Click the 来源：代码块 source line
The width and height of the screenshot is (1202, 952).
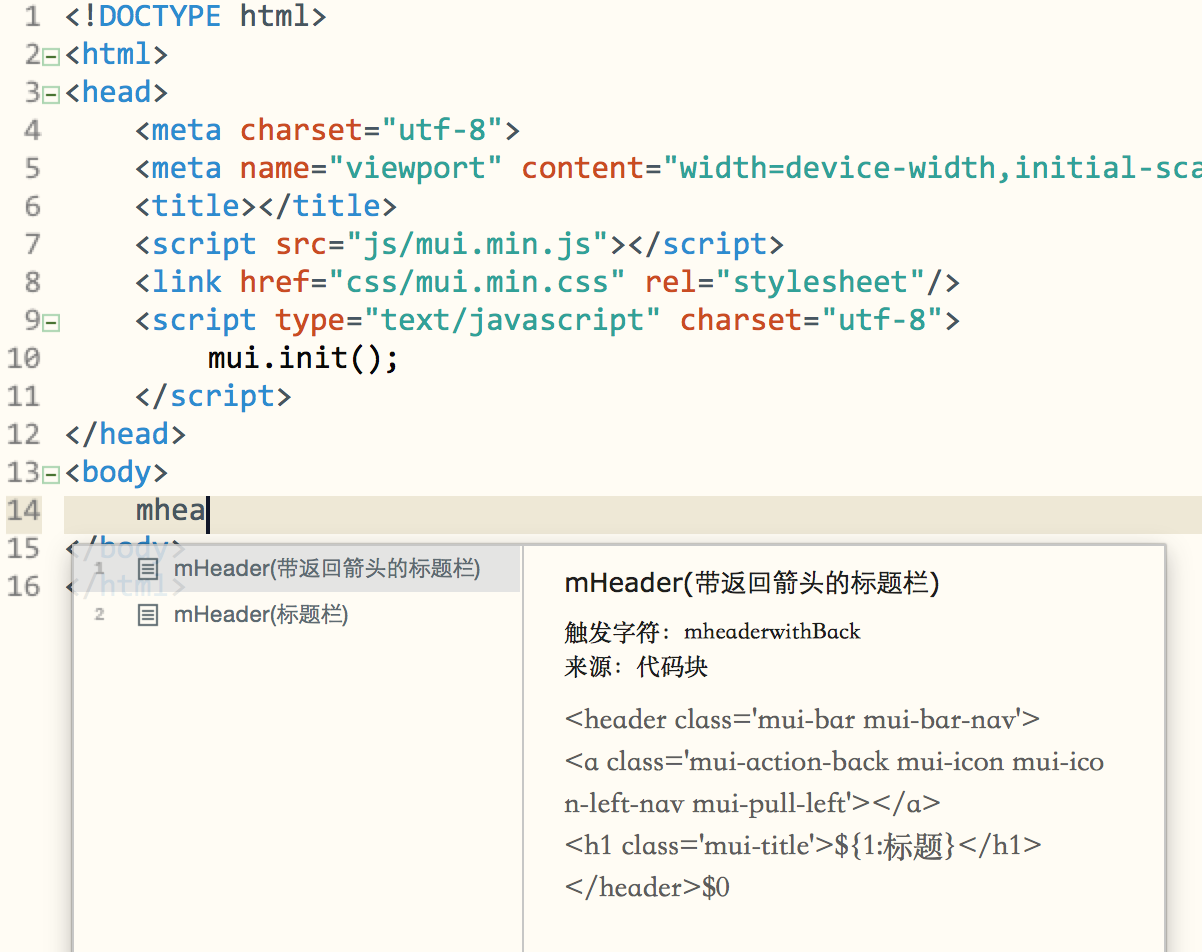636,667
